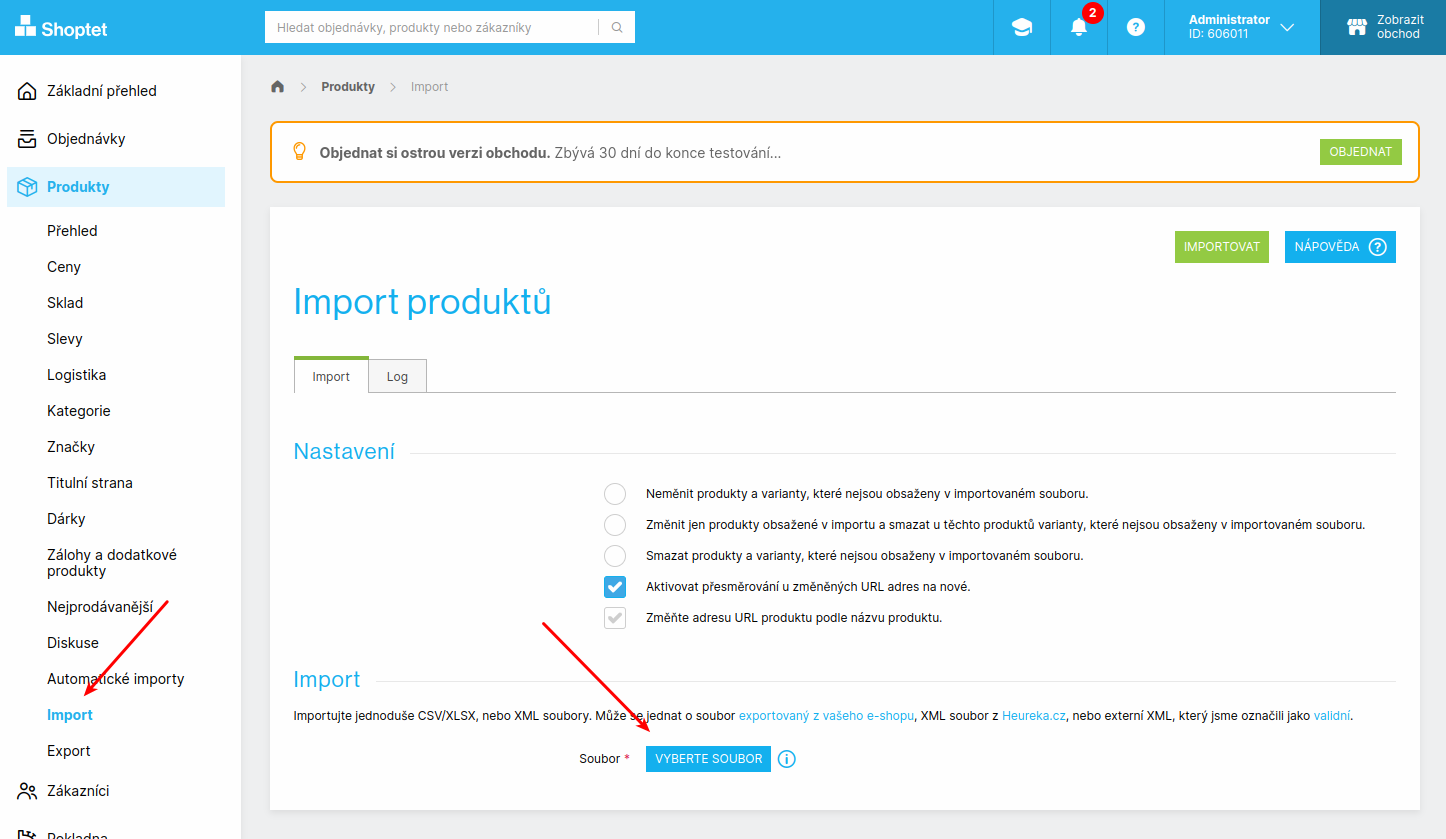Uncheck 'Aktivovat přesměrování' checkbox
1446x839 pixels.
click(x=615, y=587)
